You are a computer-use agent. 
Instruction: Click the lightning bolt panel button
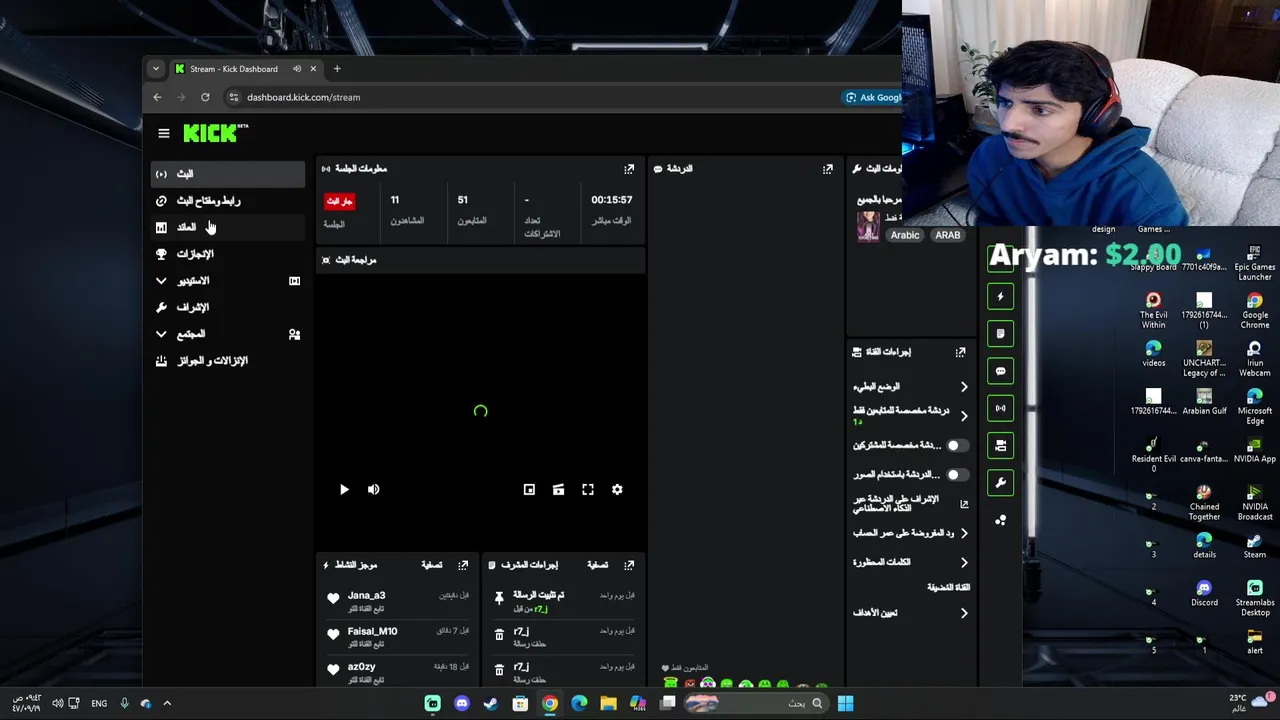coord(1000,296)
